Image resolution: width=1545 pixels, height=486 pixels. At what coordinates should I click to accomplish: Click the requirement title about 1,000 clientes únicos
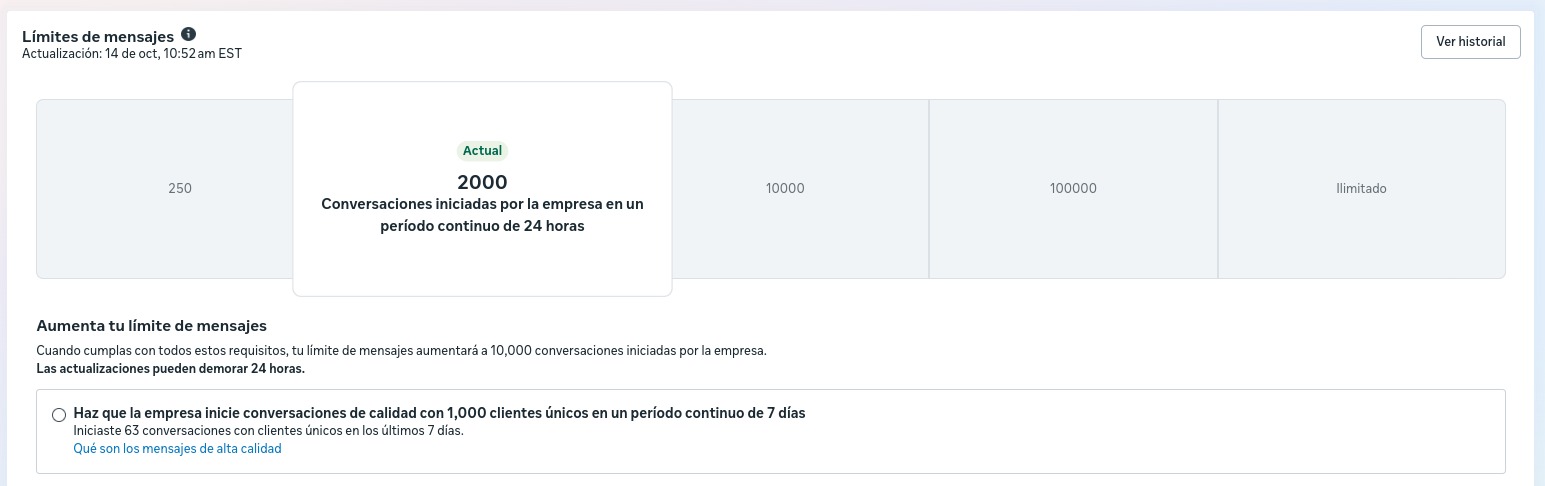[x=439, y=413]
